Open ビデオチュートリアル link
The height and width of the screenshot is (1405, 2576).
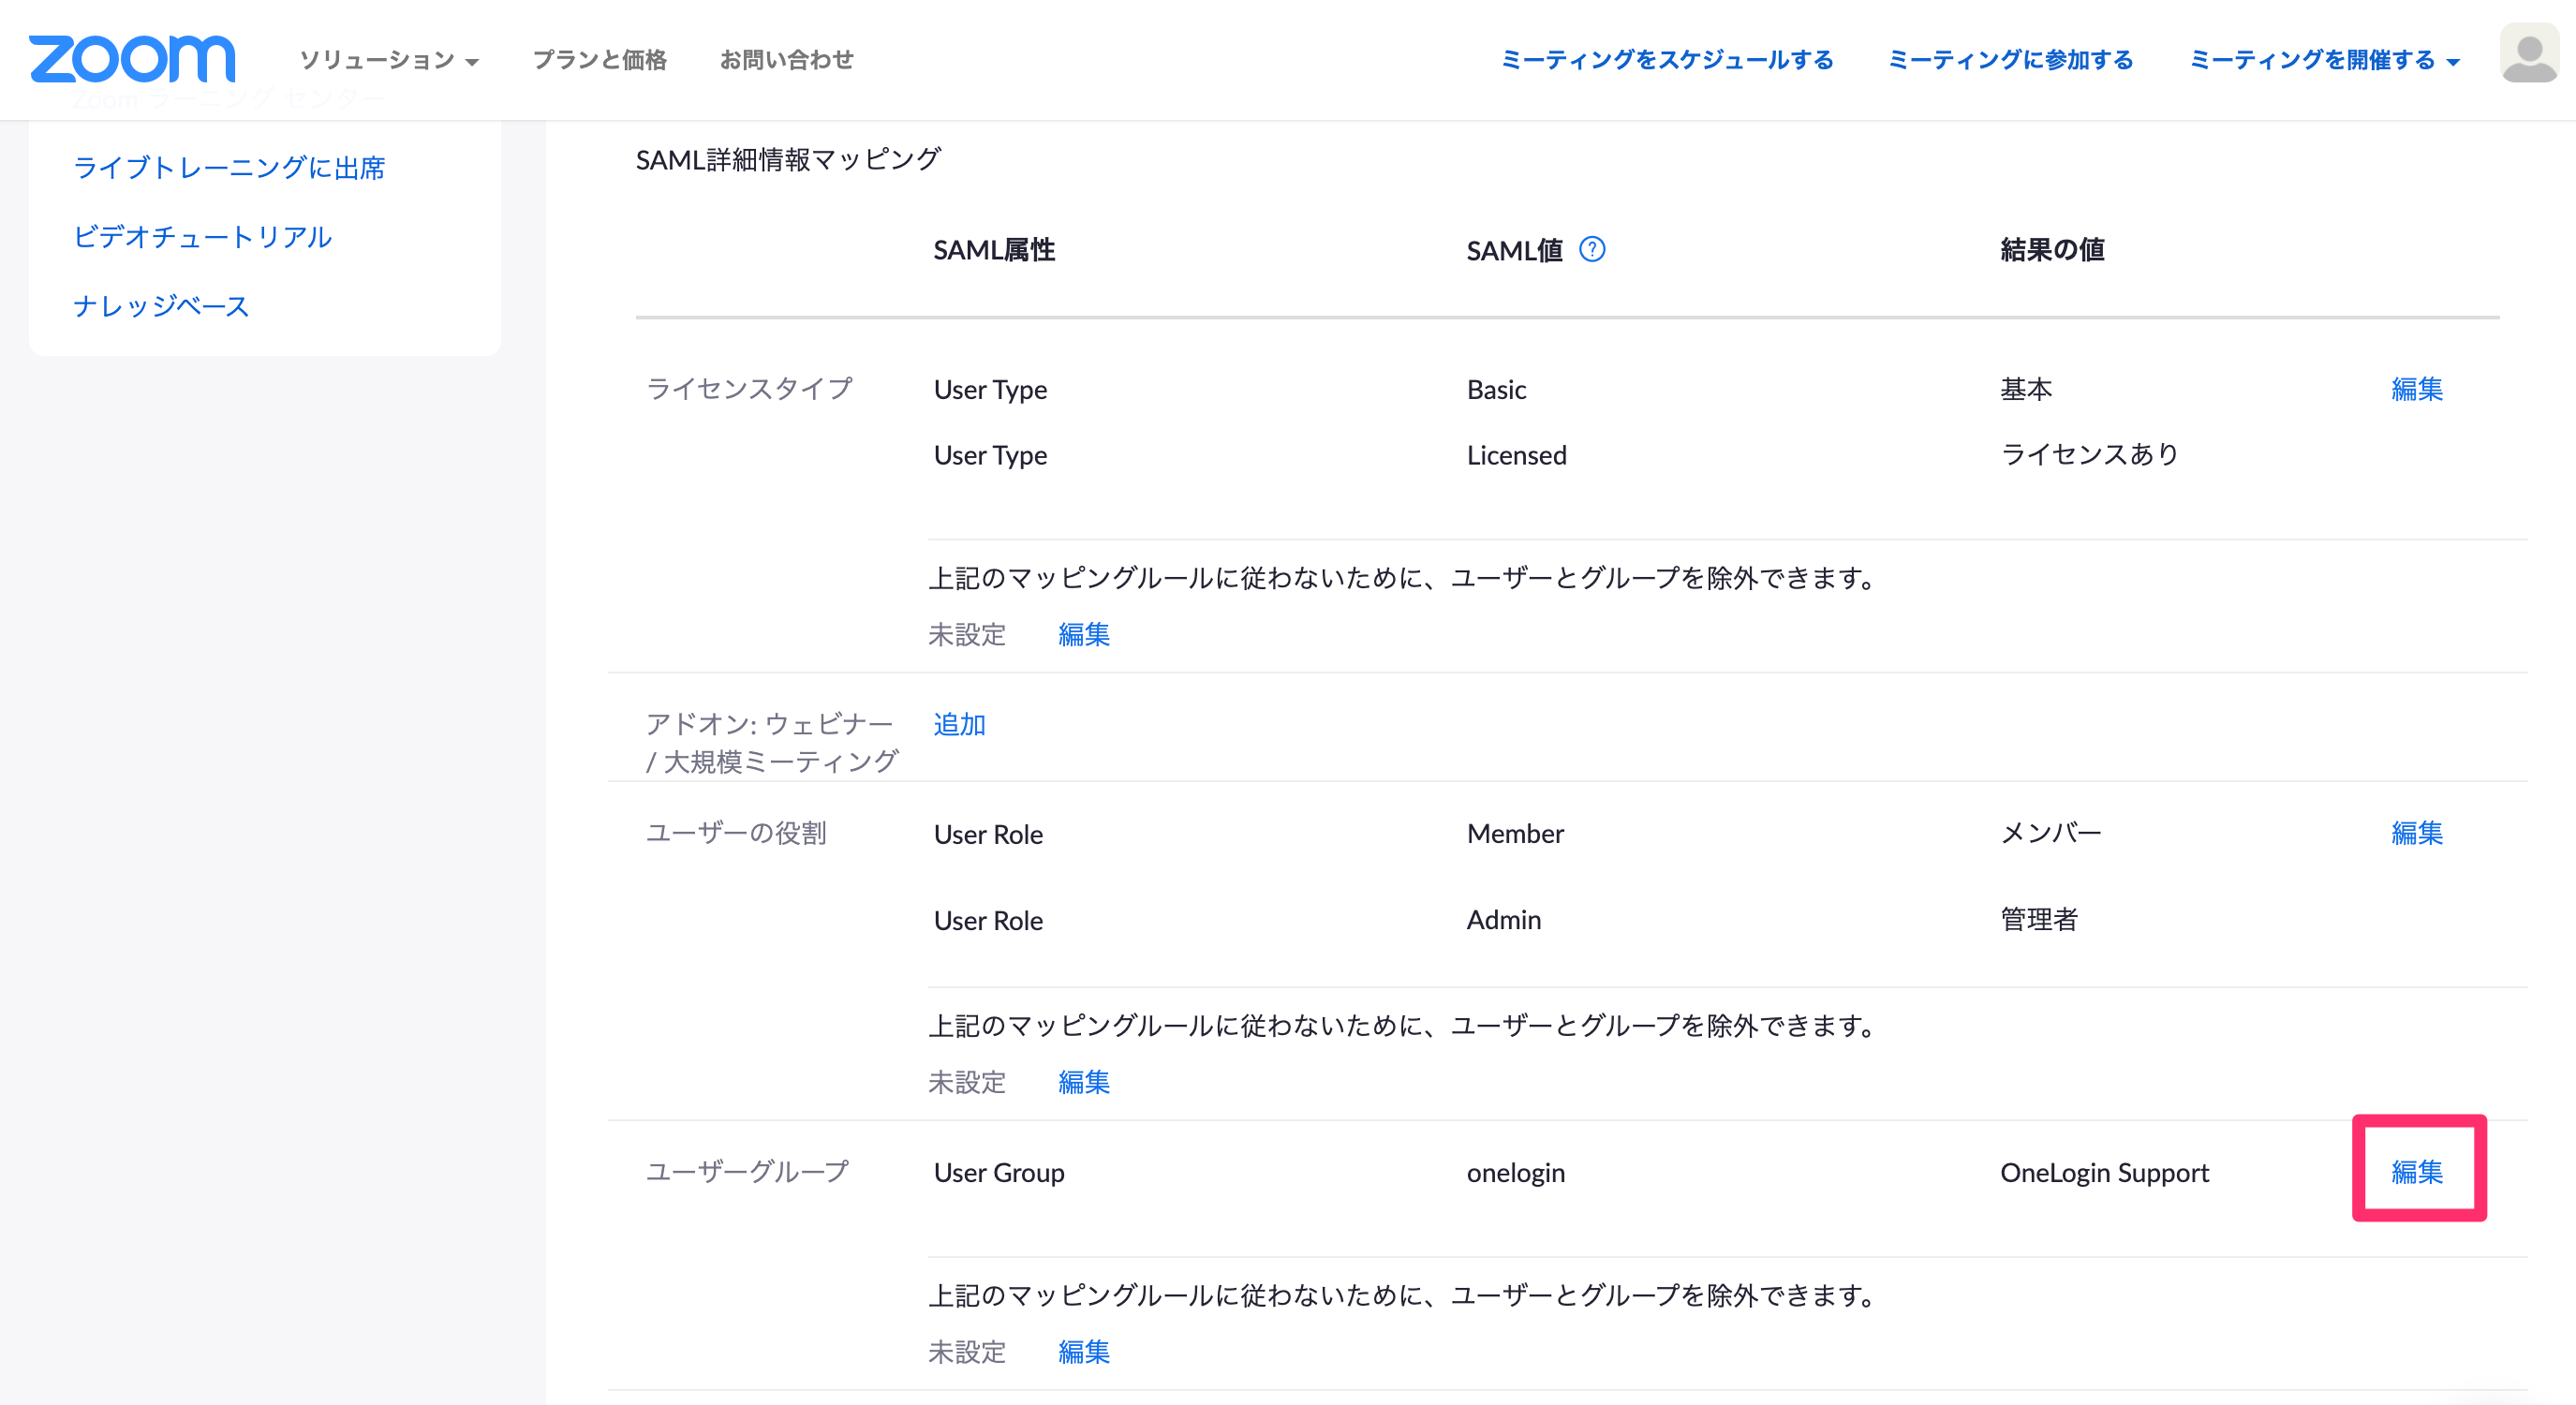coord(202,236)
